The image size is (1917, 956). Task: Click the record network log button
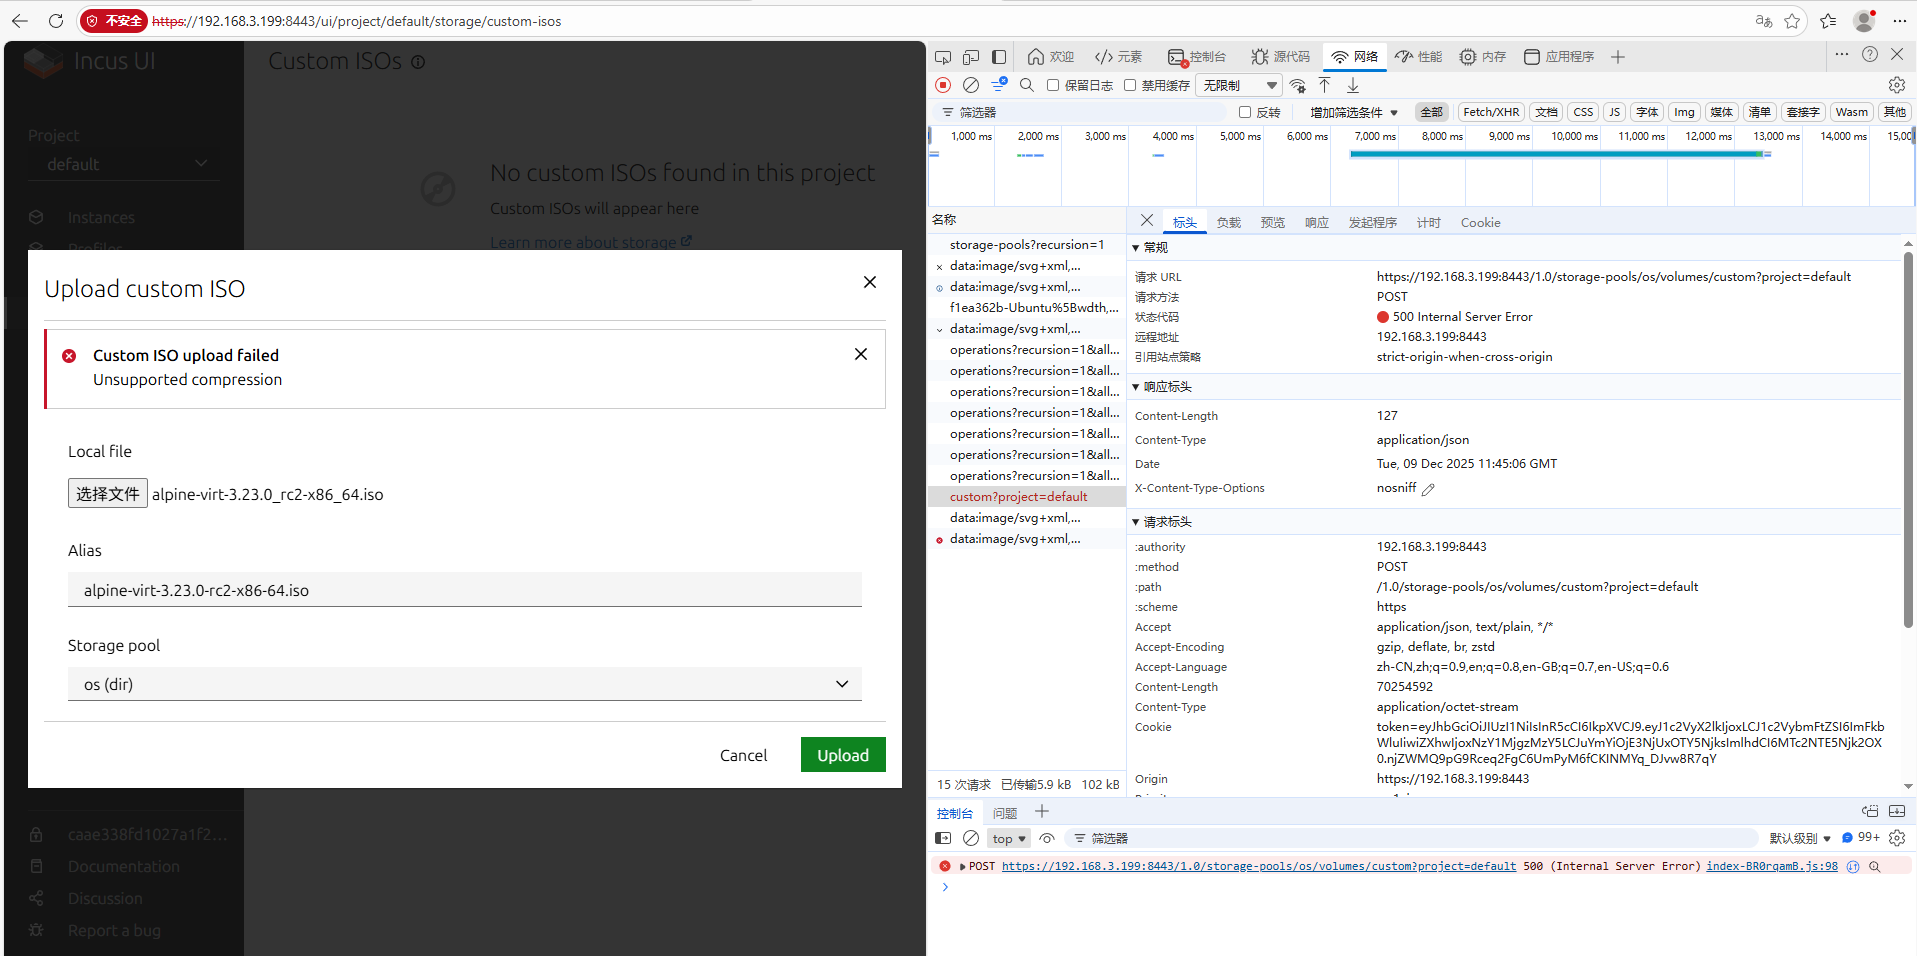click(943, 85)
